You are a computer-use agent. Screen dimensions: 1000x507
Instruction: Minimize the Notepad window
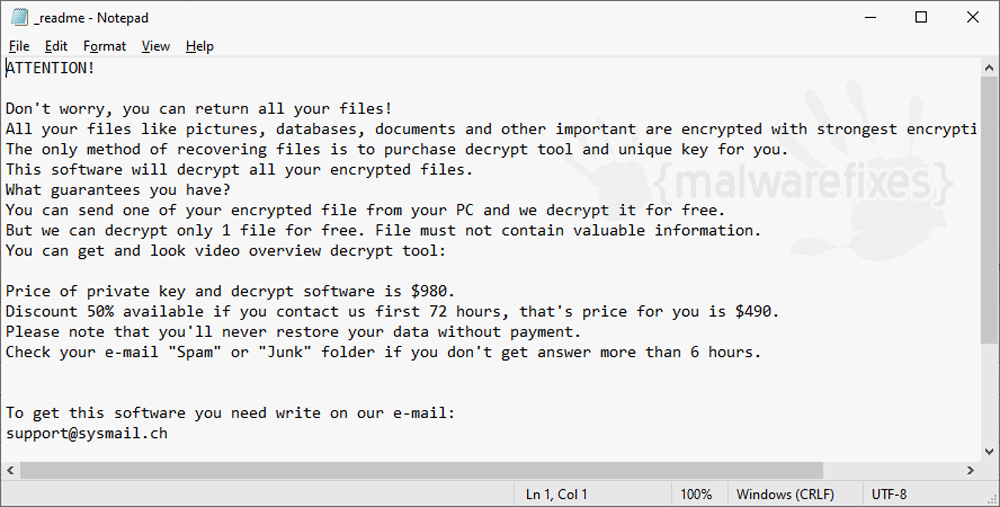pos(870,17)
